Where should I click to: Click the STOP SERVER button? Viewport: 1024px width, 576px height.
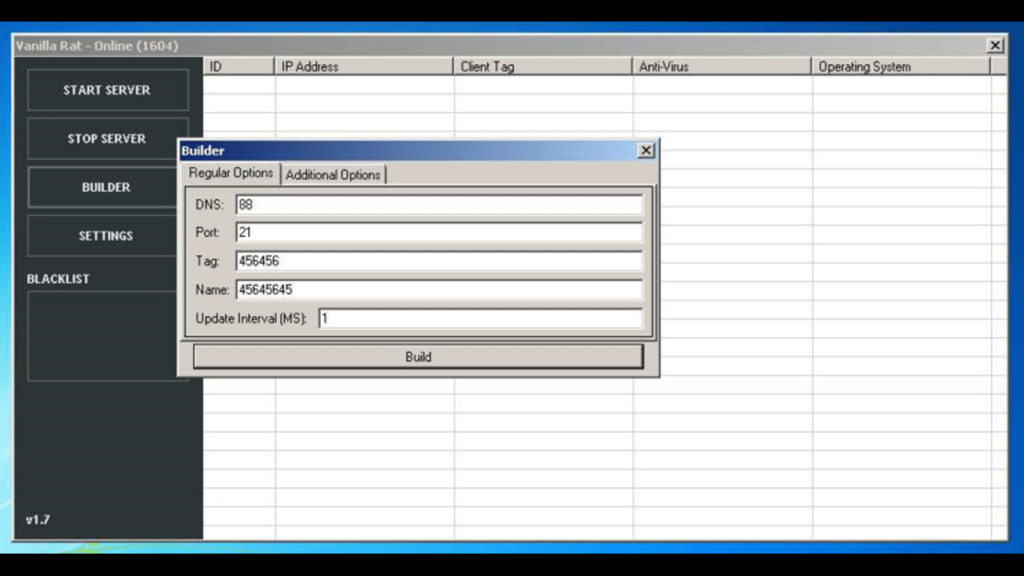pos(108,138)
